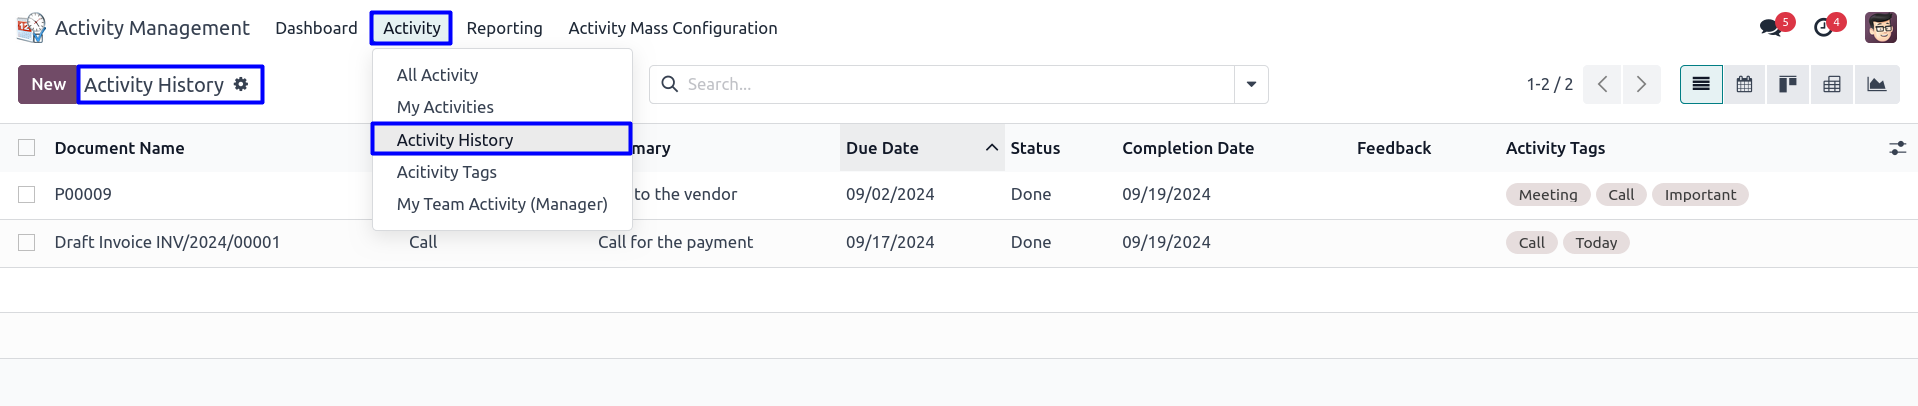Expand the search options dropdown arrow

pyautogui.click(x=1251, y=84)
